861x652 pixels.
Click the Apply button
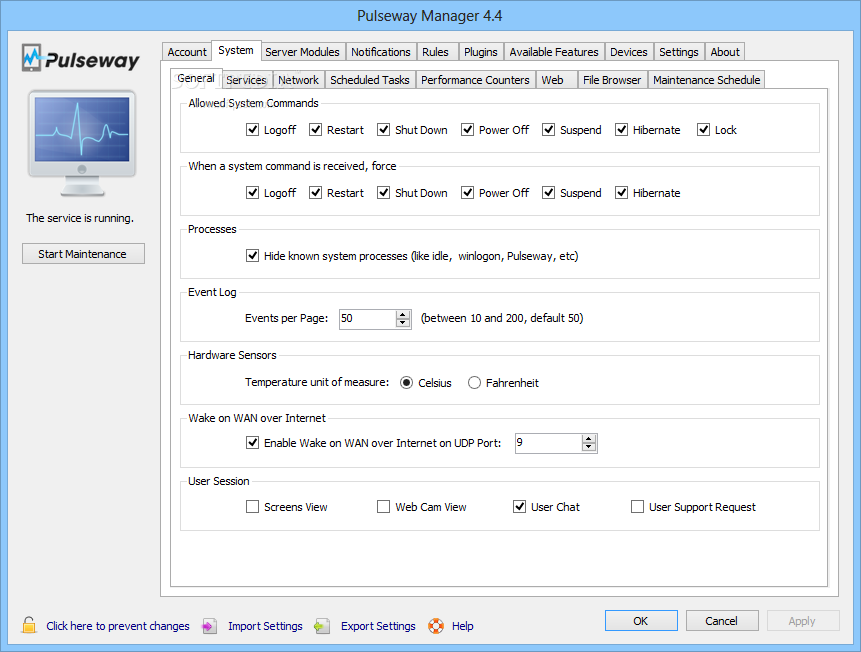(802, 621)
